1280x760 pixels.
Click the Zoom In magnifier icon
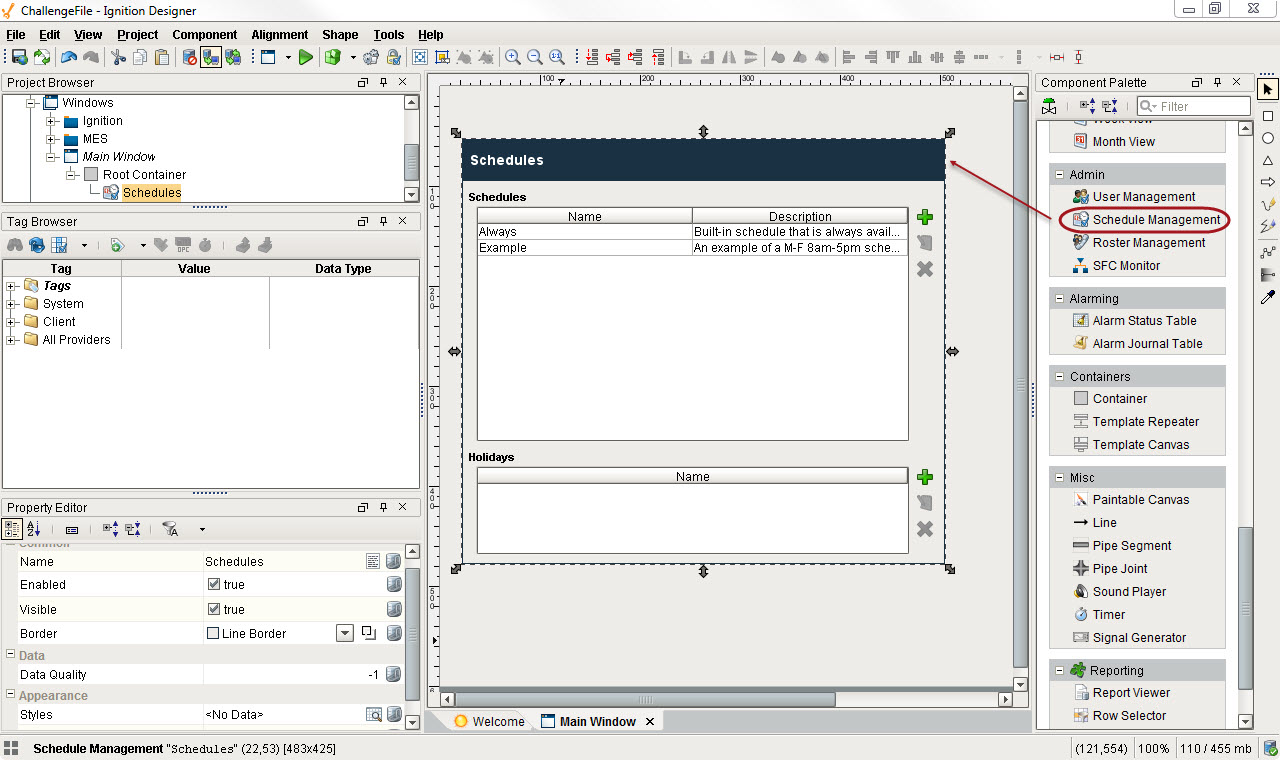pos(512,57)
